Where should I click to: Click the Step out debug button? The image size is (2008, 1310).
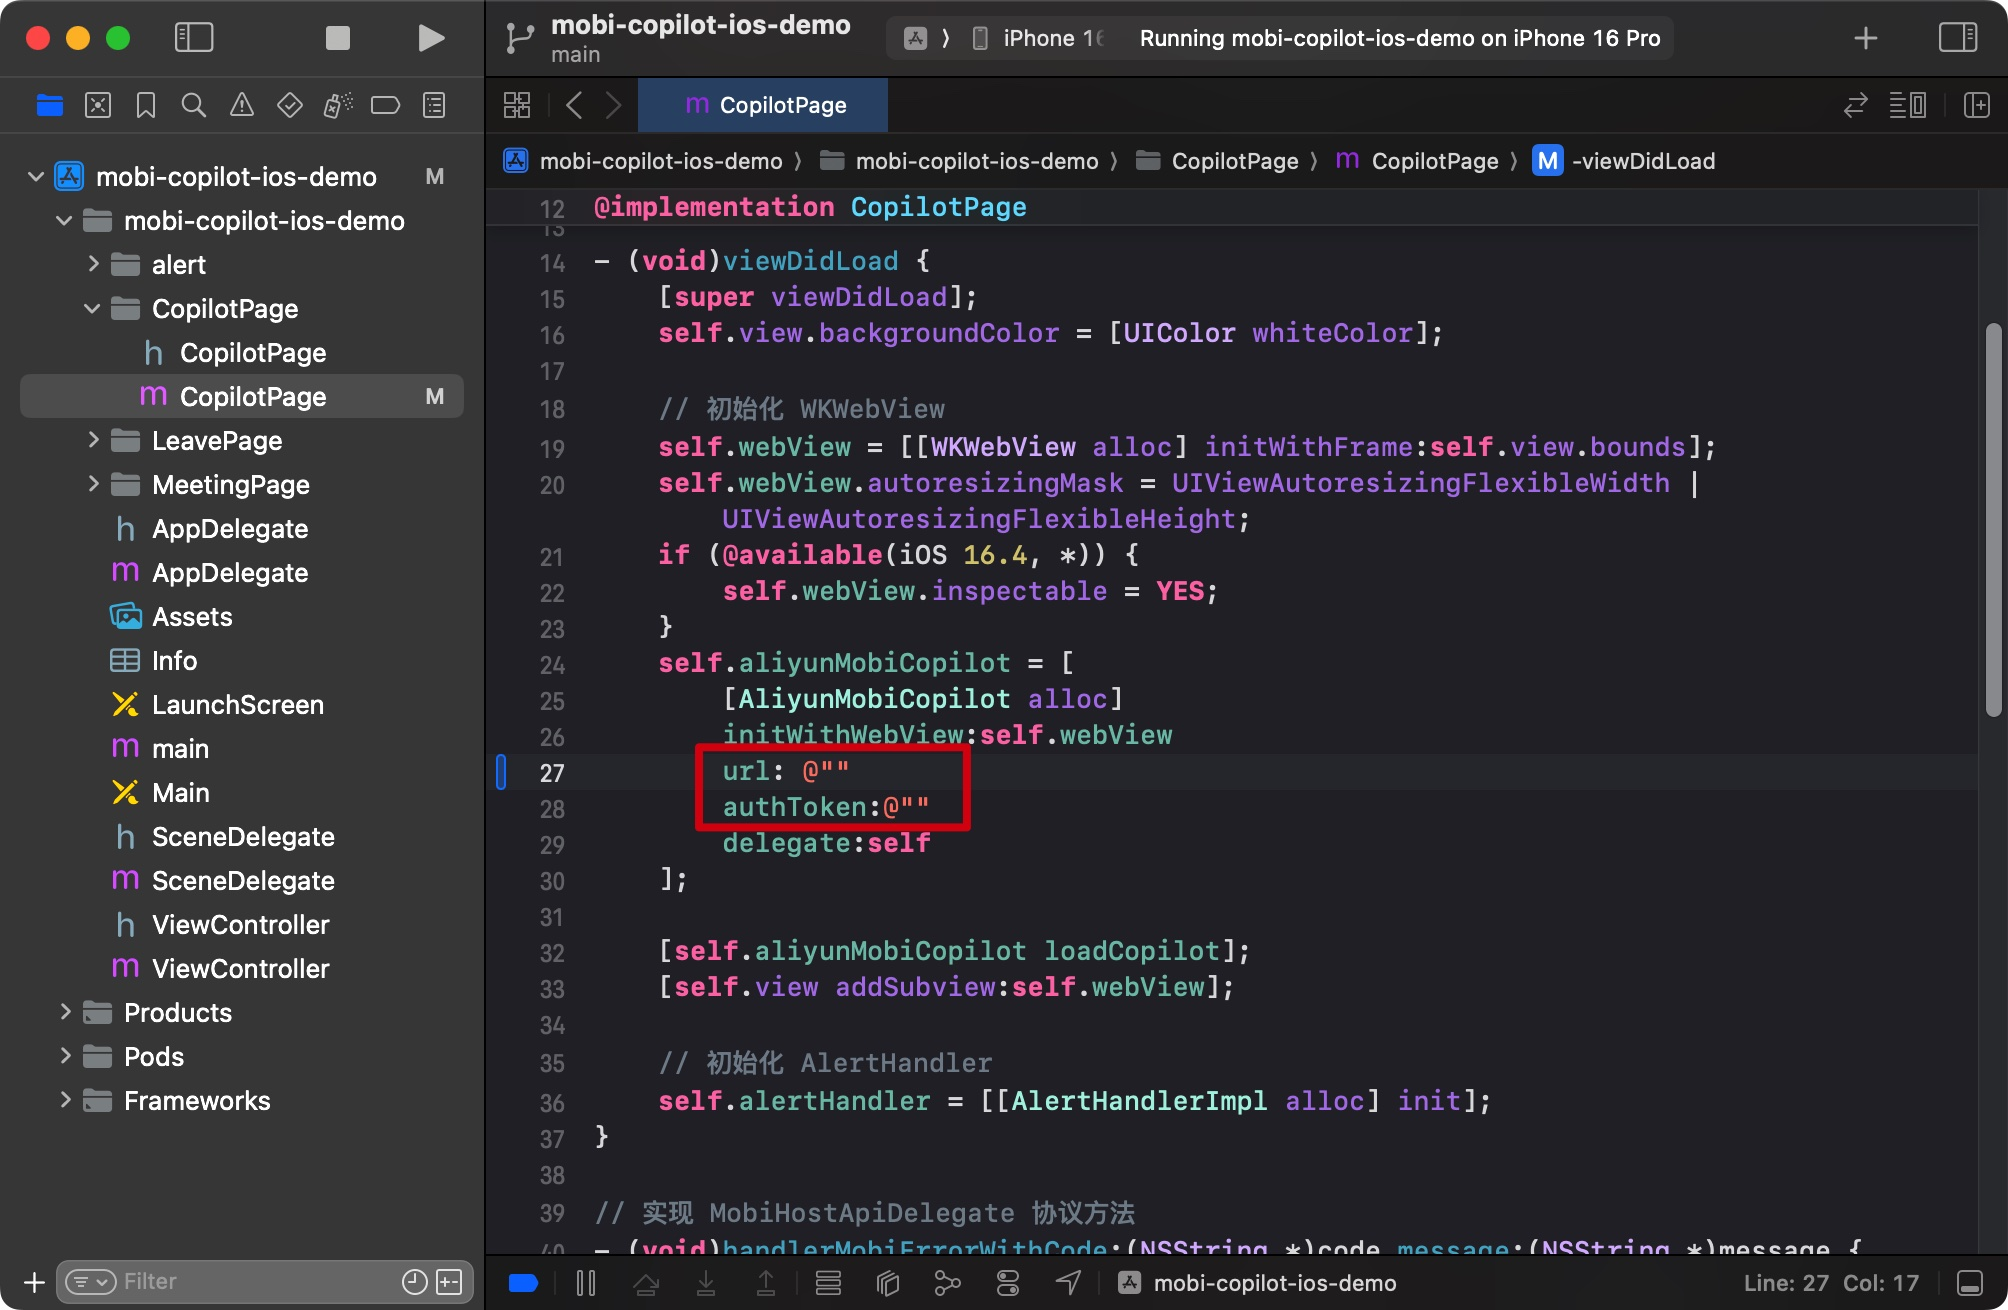pos(766,1283)
